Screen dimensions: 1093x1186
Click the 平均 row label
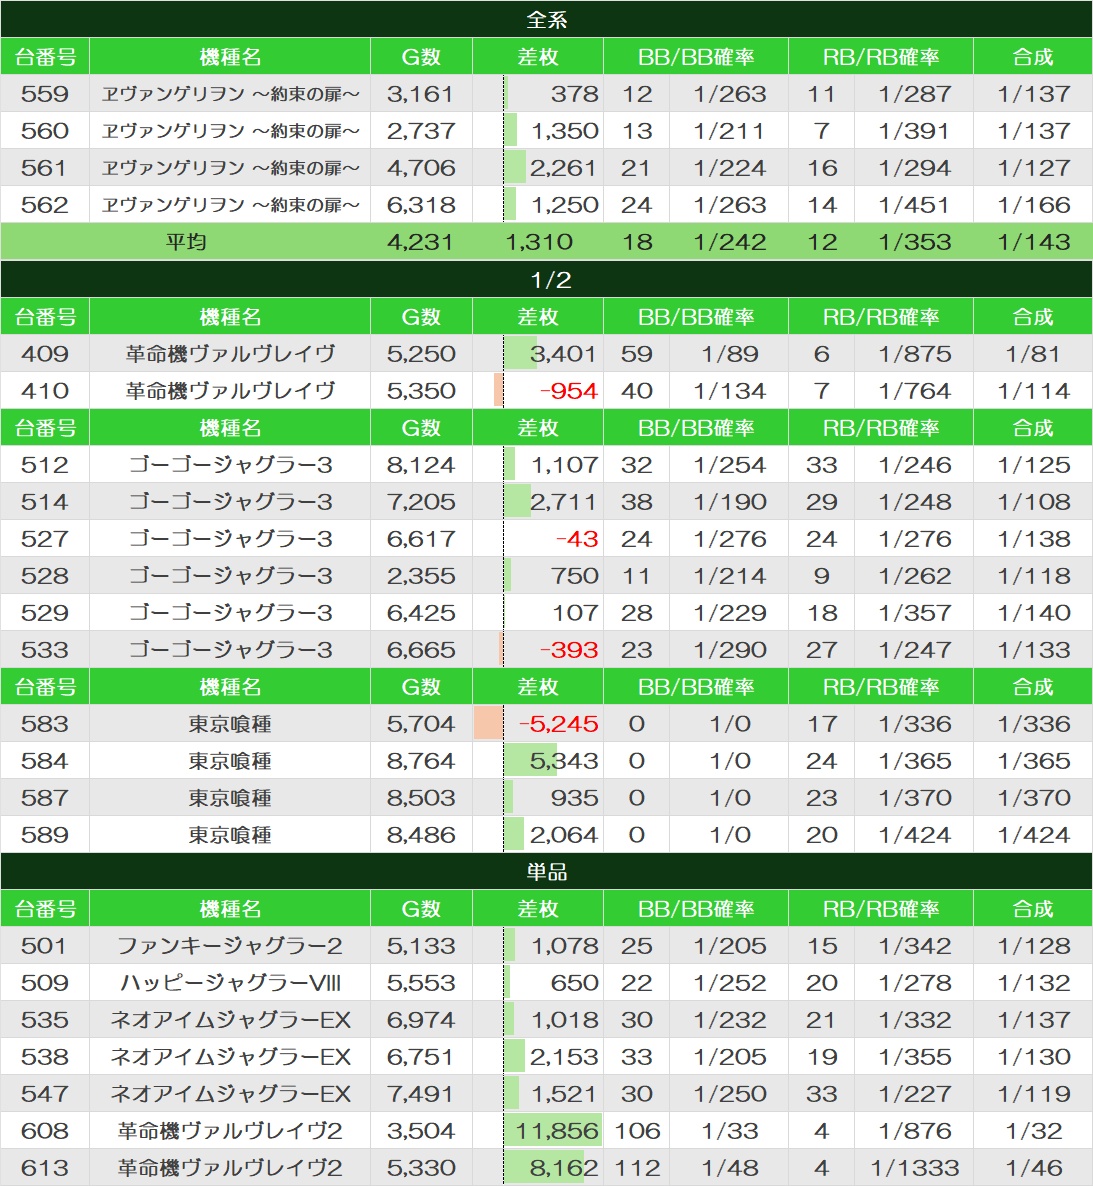pos(186,242)
